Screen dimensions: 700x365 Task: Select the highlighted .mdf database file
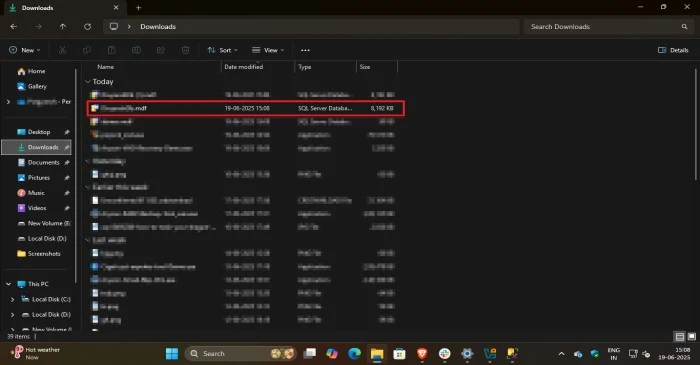[x=246, y=108]
